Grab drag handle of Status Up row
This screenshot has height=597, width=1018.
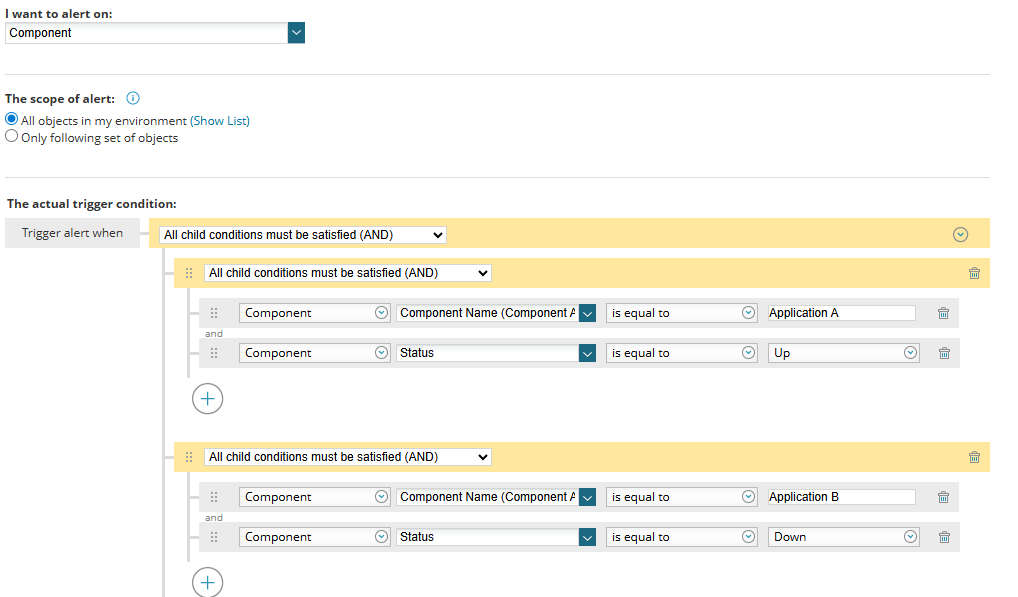214,353
